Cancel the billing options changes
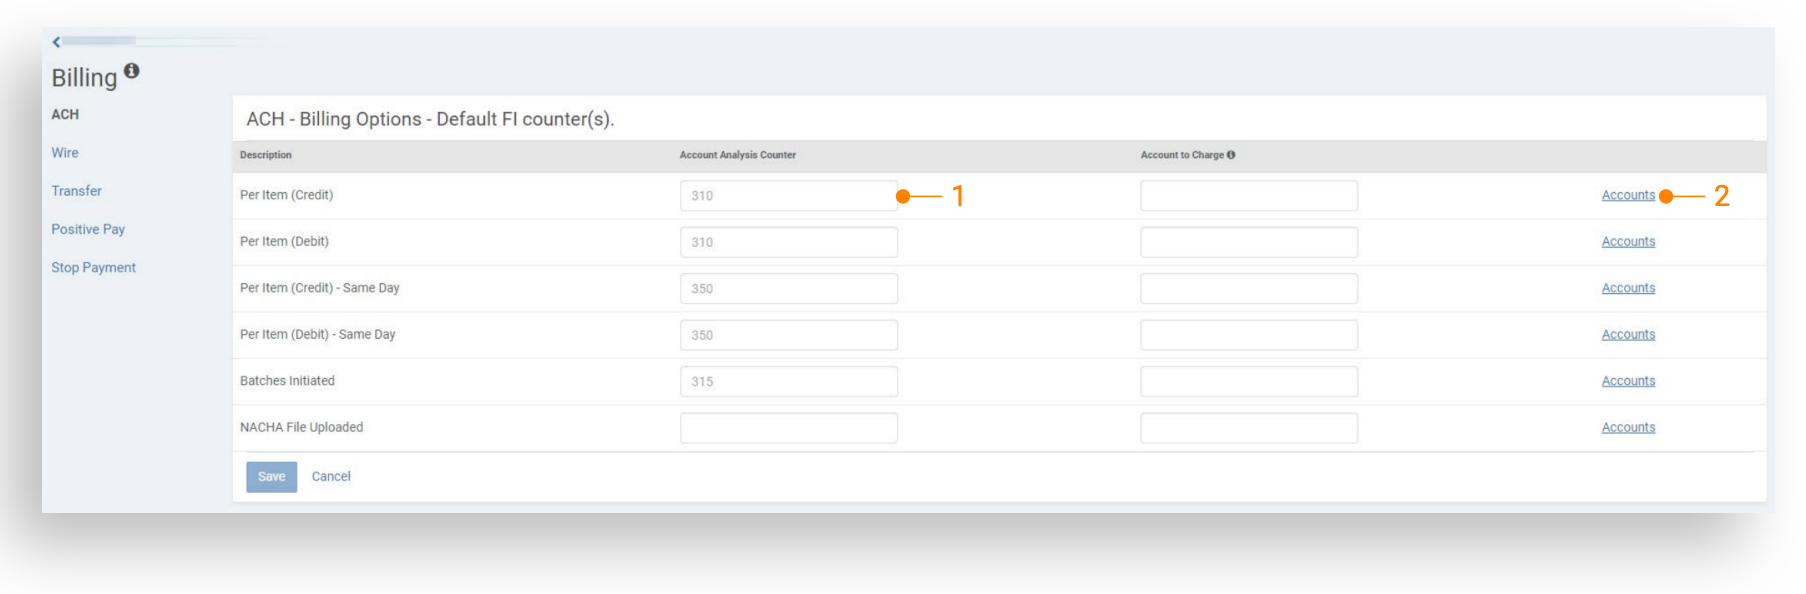The width and height of the screenshot is (1806, 594). pos(331,477)
